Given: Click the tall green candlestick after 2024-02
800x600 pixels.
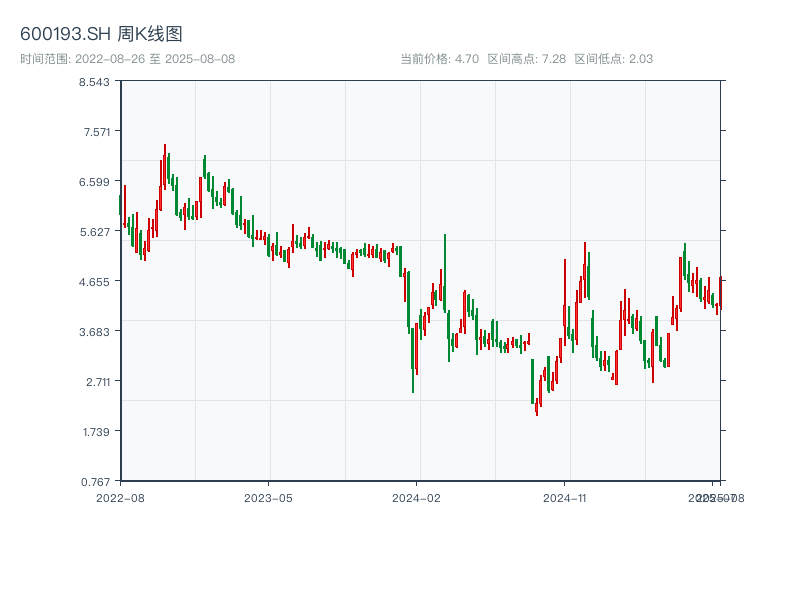Looking at the screenshot, I should coord(445,270).
